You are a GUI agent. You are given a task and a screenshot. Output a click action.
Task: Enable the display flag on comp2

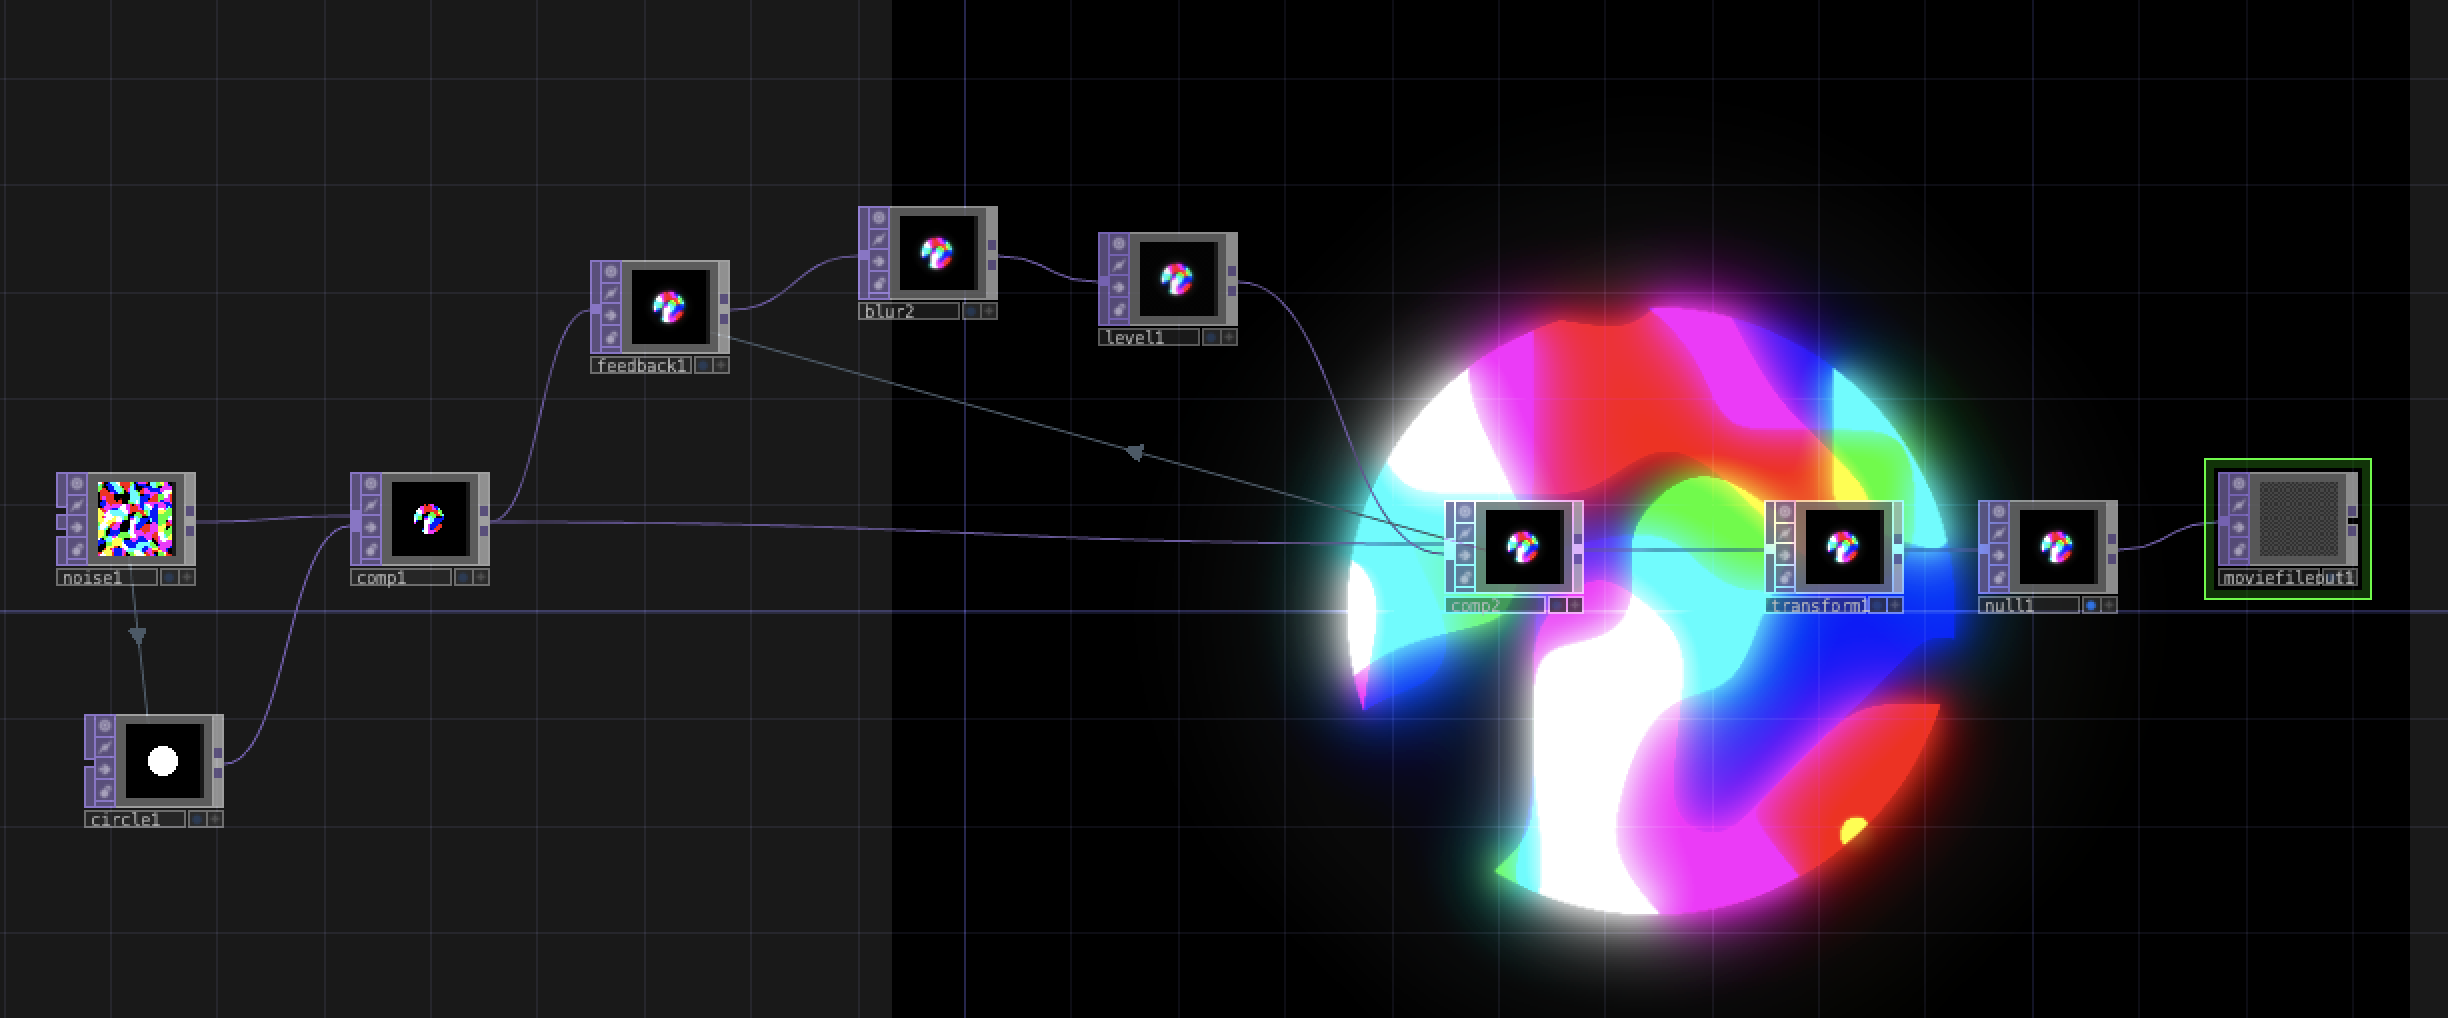[1558, 605]
